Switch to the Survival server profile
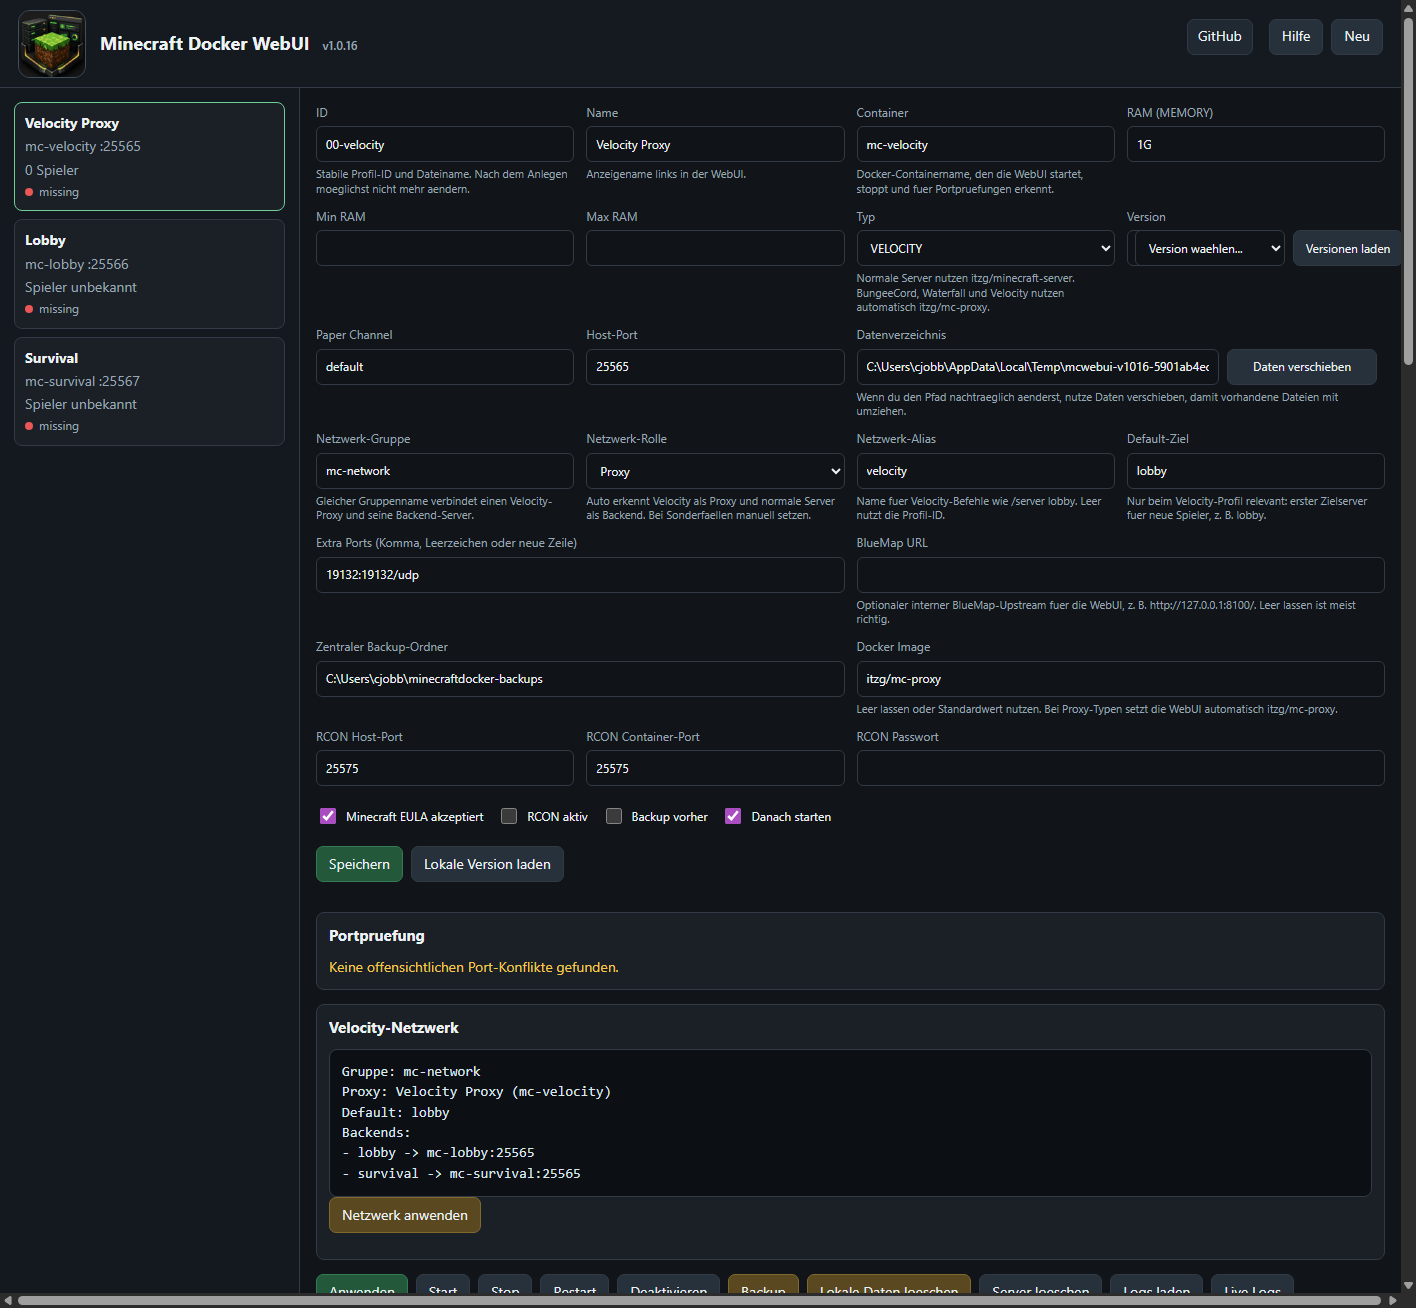 click(149, 391)
